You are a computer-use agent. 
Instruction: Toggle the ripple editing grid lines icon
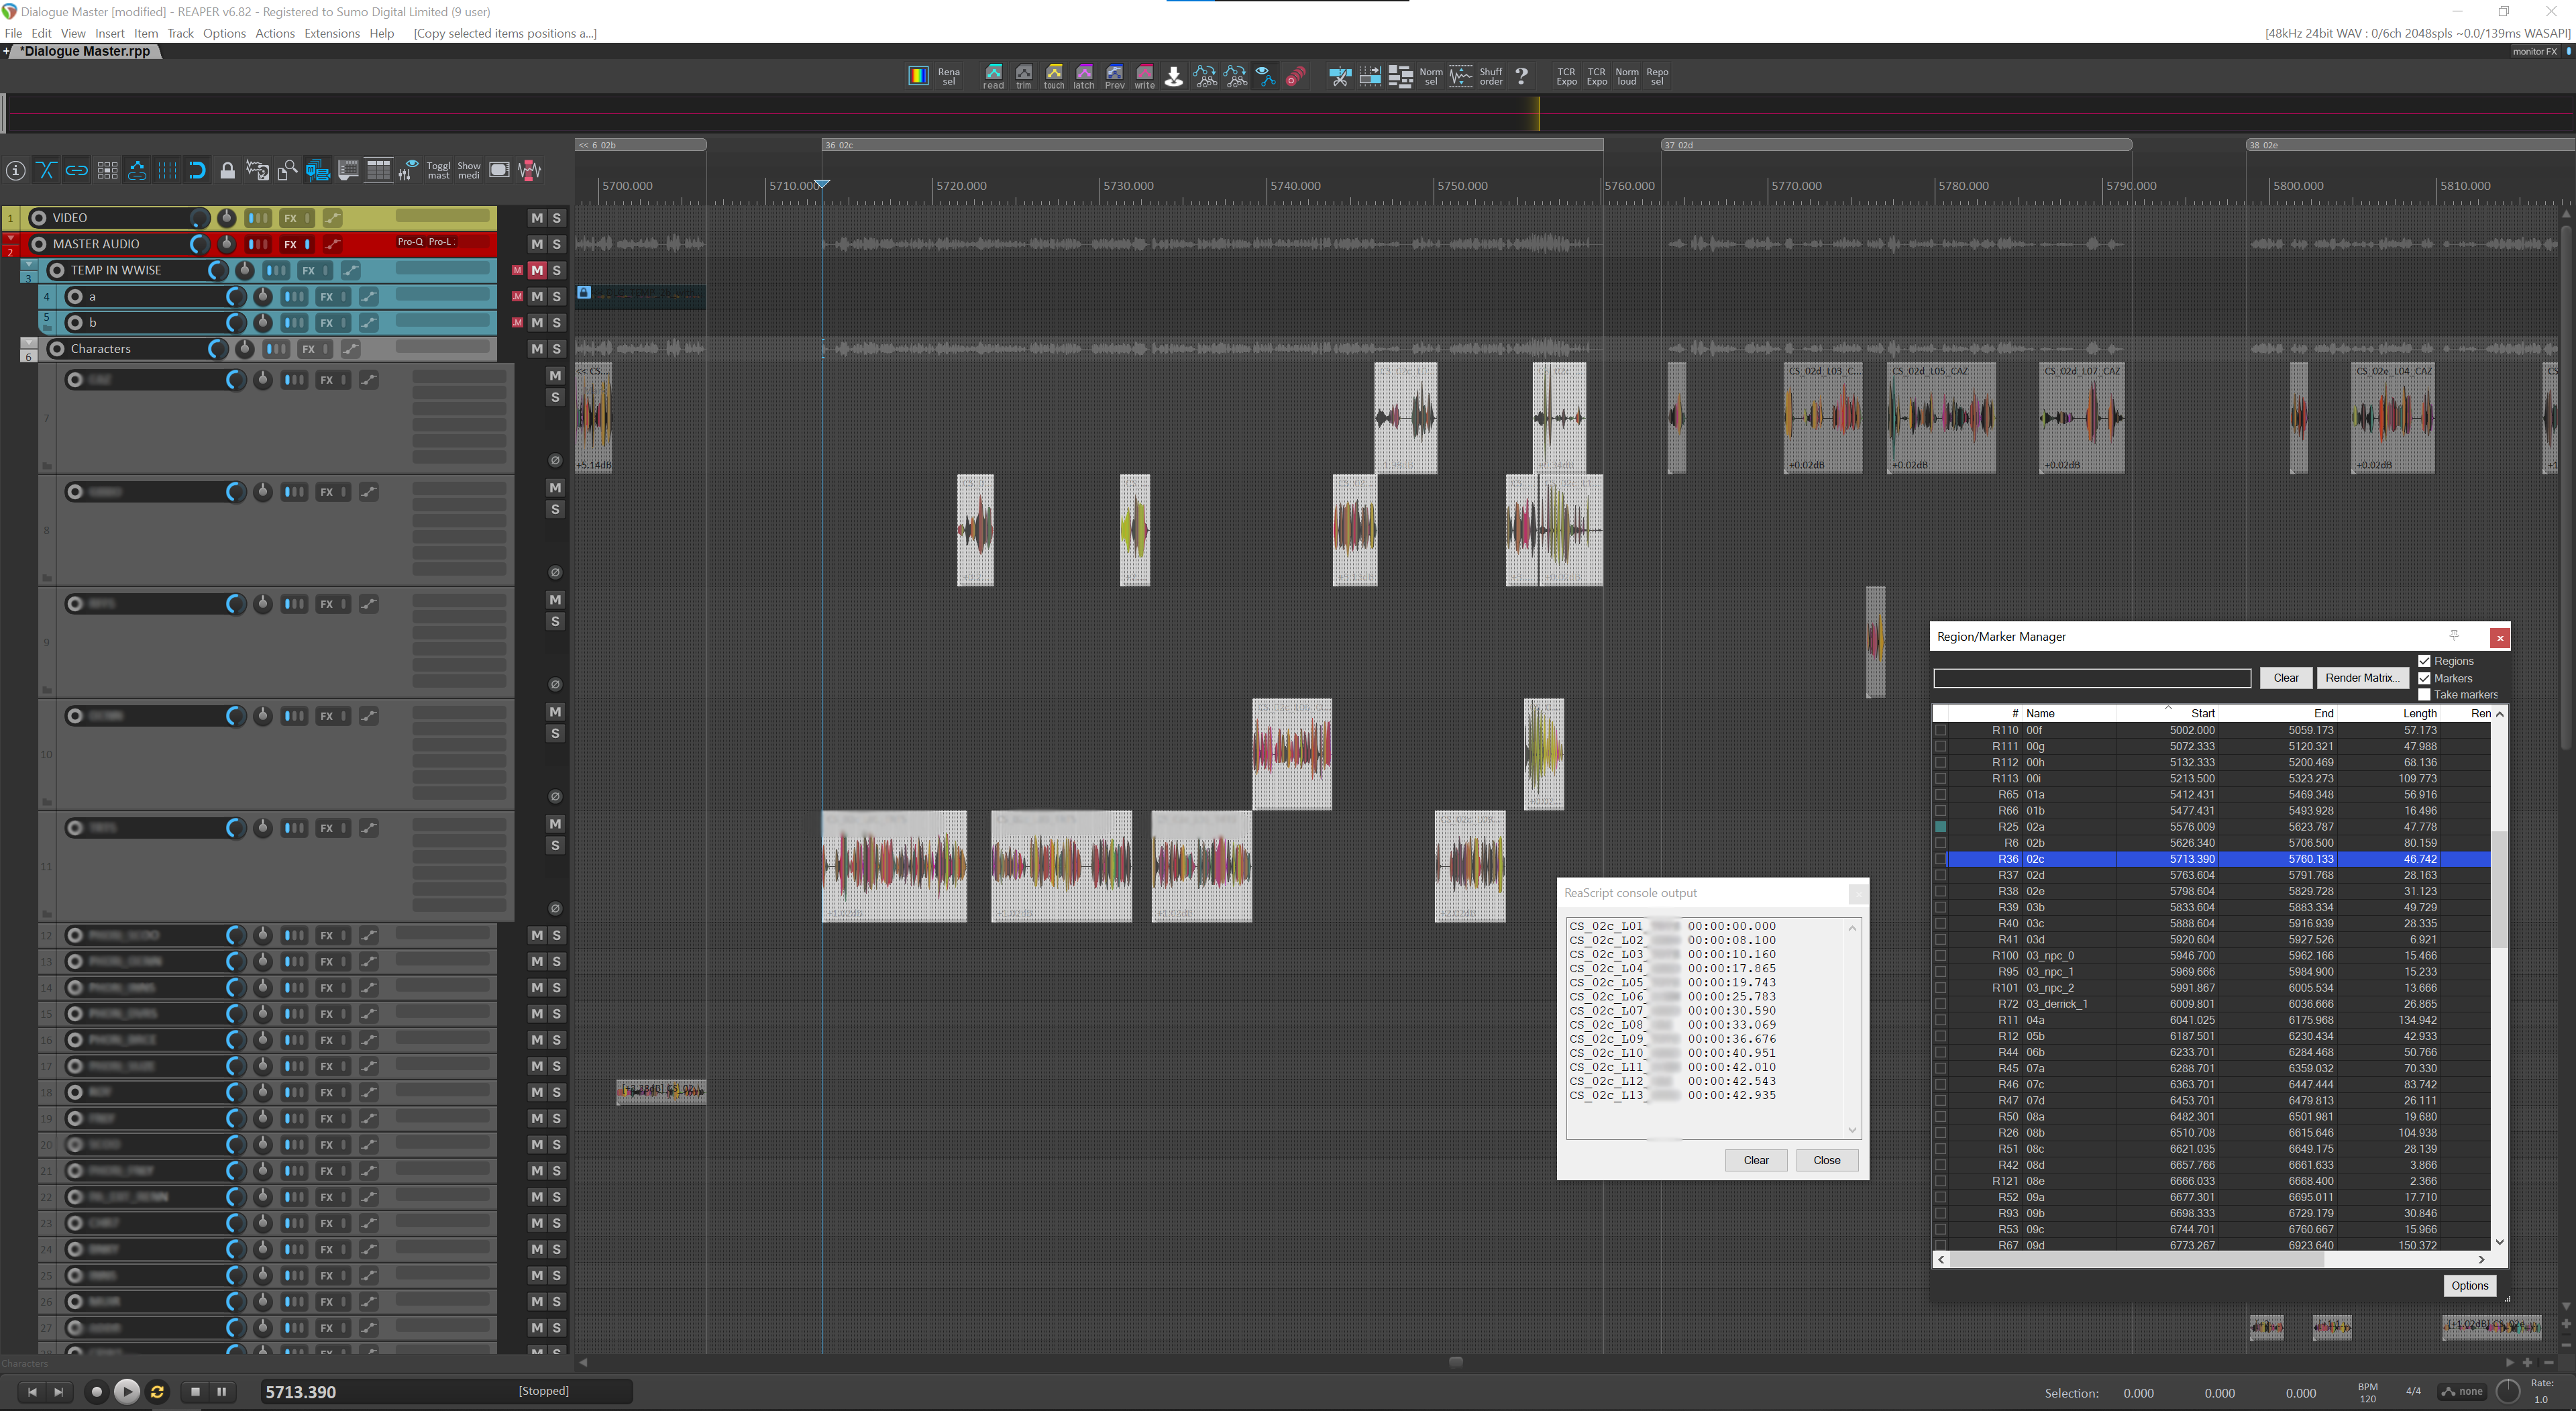tap(167, 170)
